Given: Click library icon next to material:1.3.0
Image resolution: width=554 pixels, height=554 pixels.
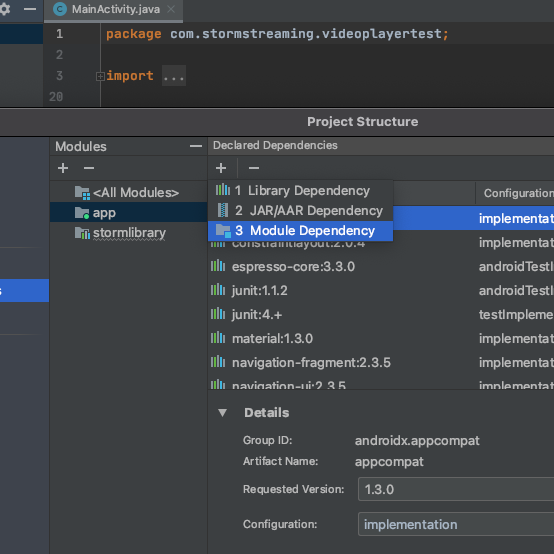Looking at the screenshot, I should click(218, 338).
